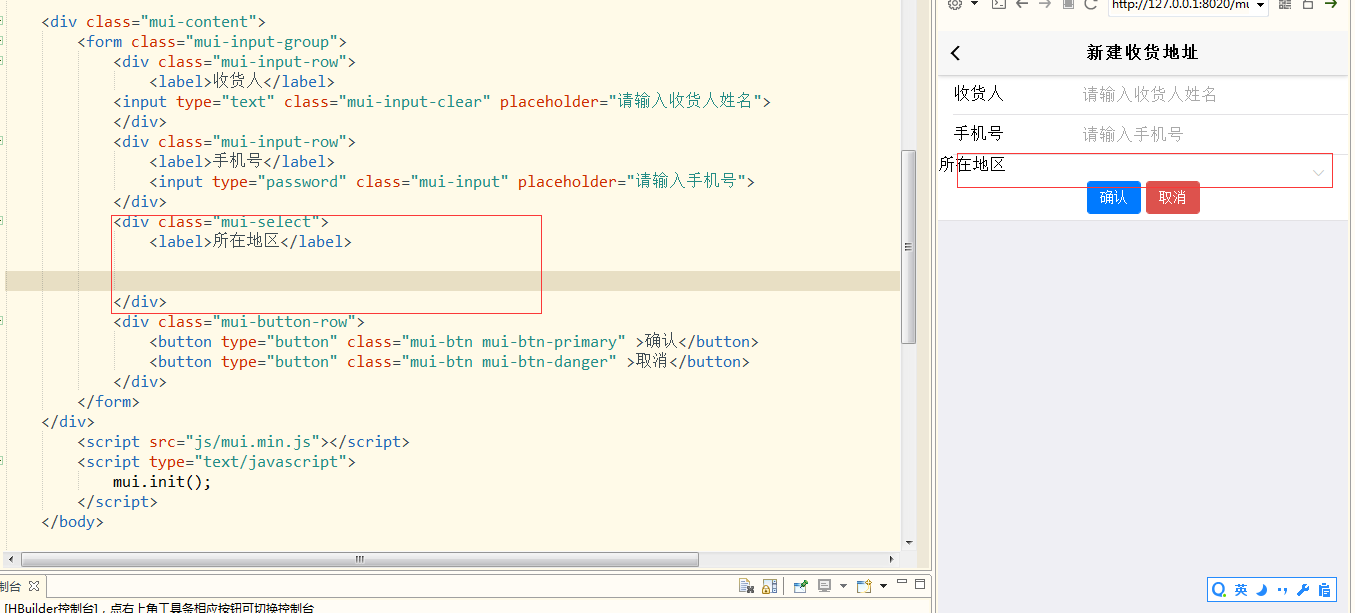Expand the dropdown arrow beside the settings gear
Image resolution: width=1355 pixels, height=613 pixels.
[x=974, y=5]
